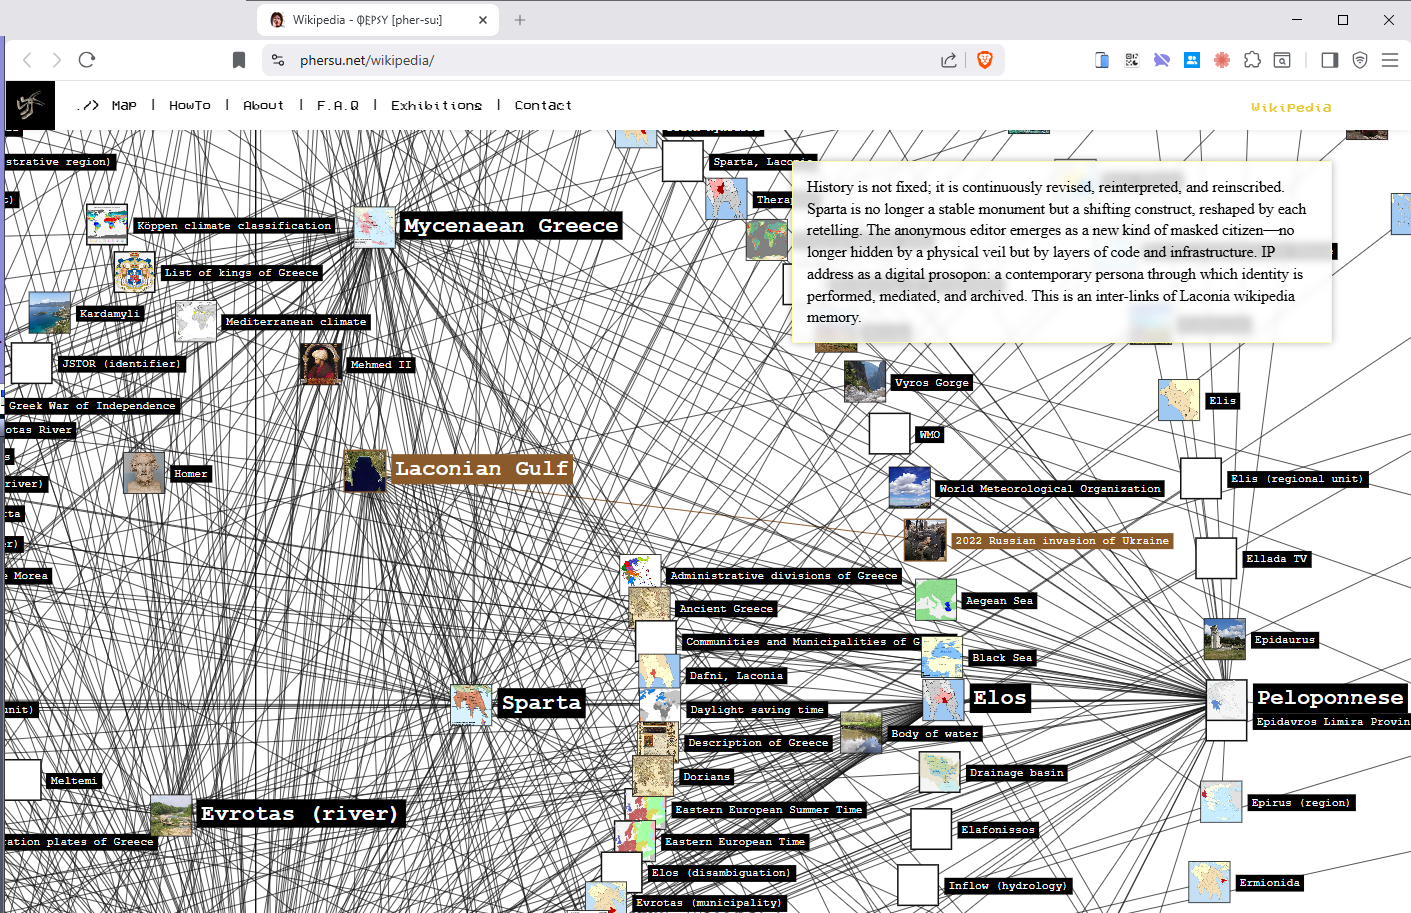Open the phone-shaped extension icon
Image resolution: width=1411 pixels, height=913 pixels.
click(1102, 60)
